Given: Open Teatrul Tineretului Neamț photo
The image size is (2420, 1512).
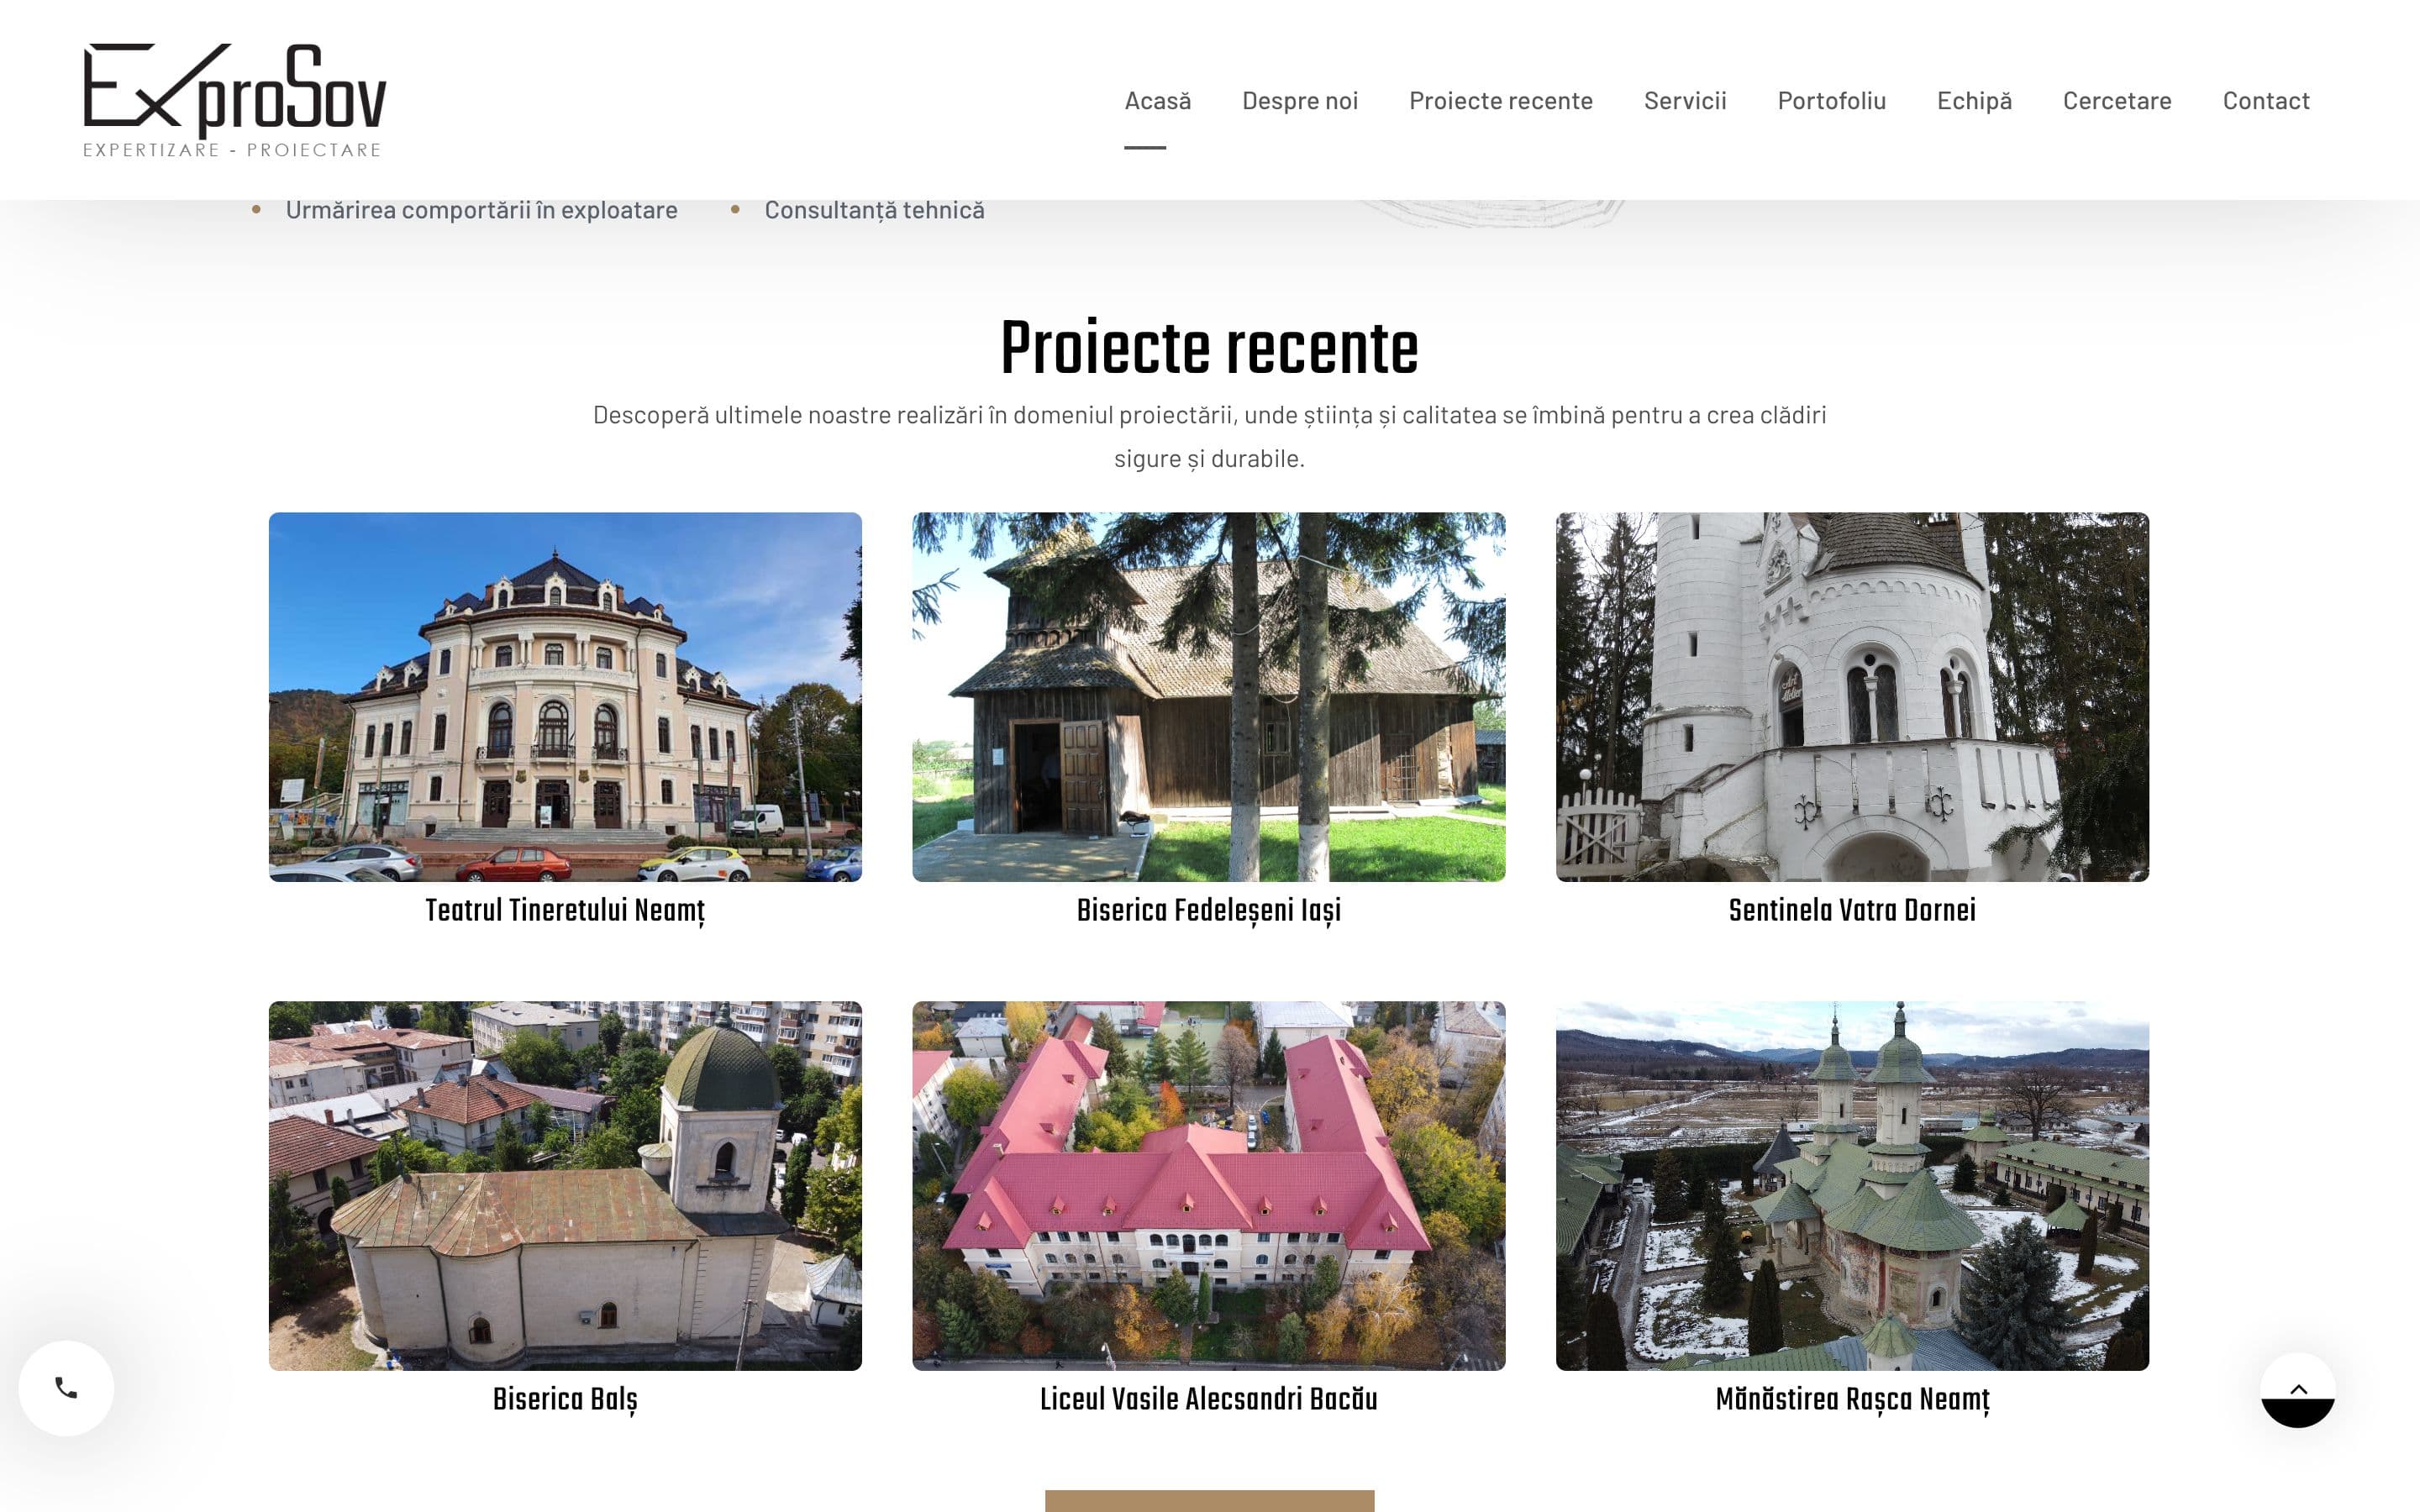Looking at the screenshot, I should click(x=565, y=697).
